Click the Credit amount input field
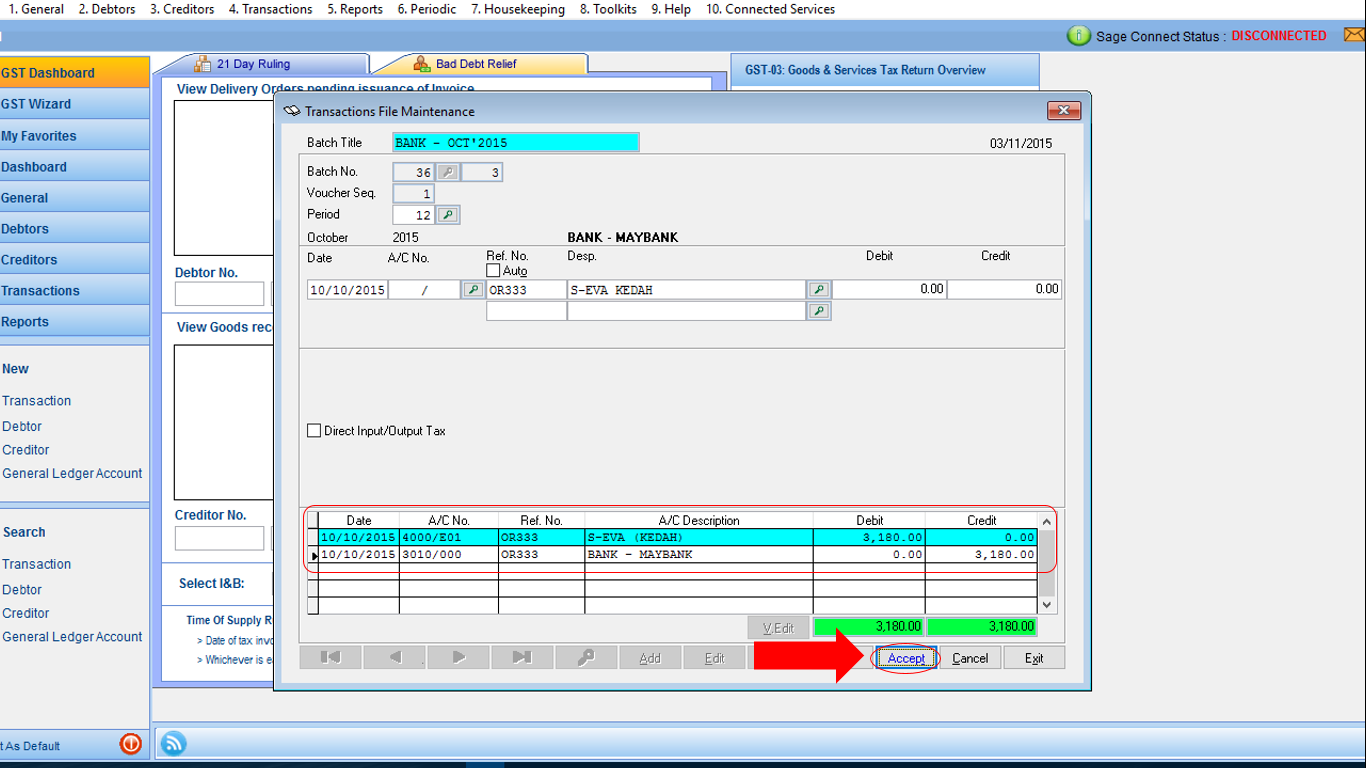Image resolution: width=1366 pixels, height=768 pixels. (1004, 290)
